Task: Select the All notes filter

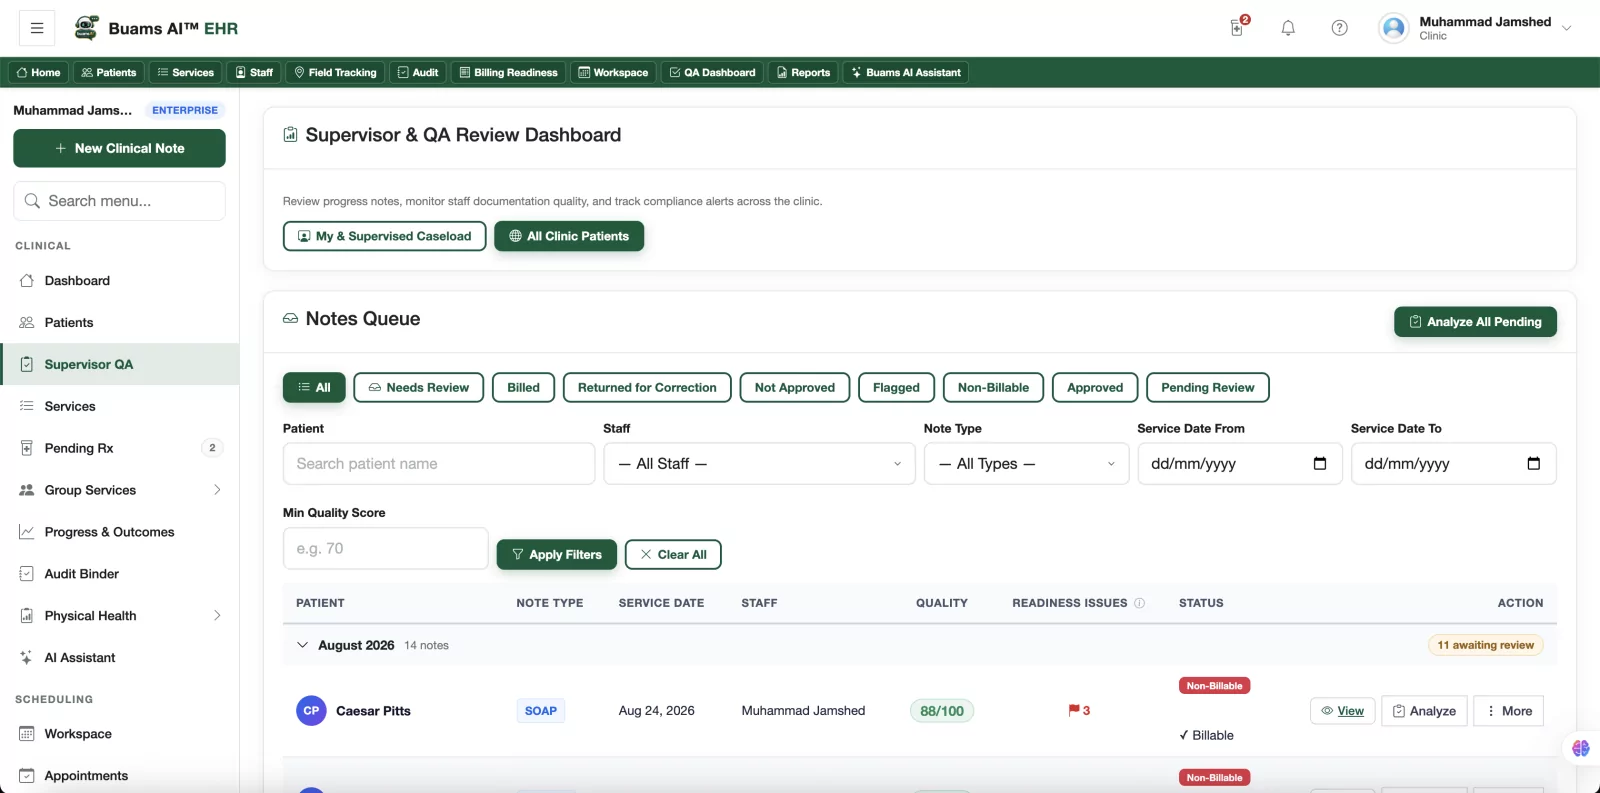Action: [x=314, y=388]
